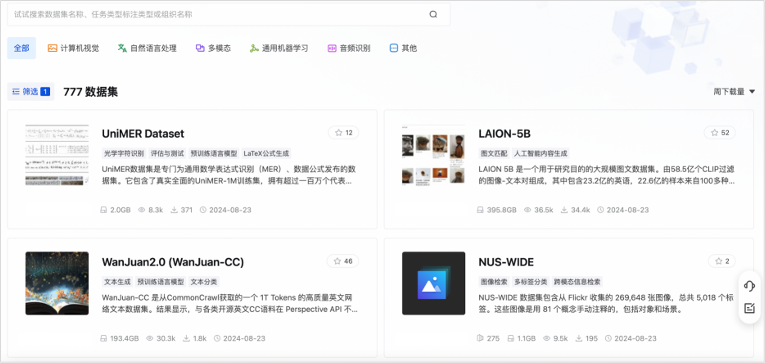Click the 多标签分类 tag
Image resolution: width=765 pixels, height=363 pixels.
[530, 282]
